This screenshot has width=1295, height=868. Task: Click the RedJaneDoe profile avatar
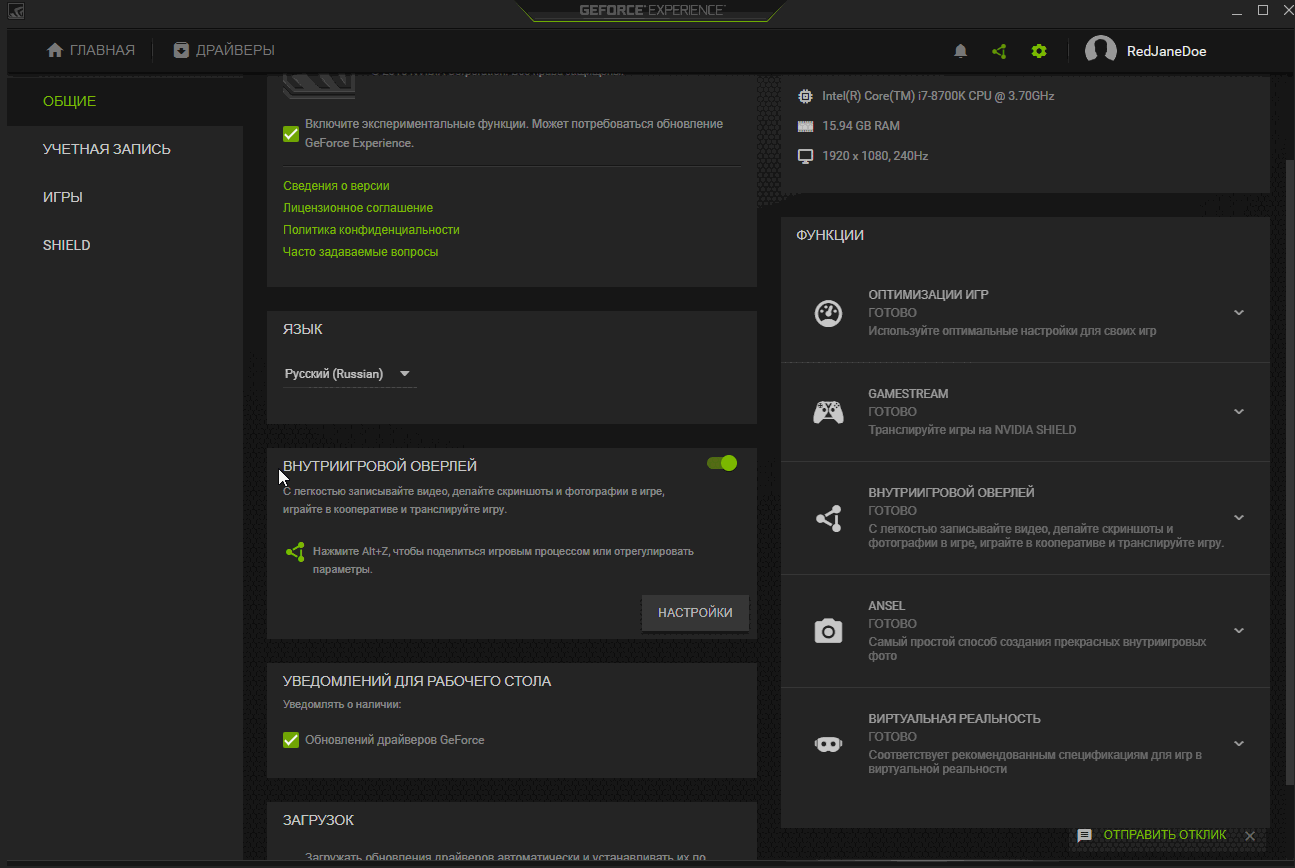[1100, 50]
